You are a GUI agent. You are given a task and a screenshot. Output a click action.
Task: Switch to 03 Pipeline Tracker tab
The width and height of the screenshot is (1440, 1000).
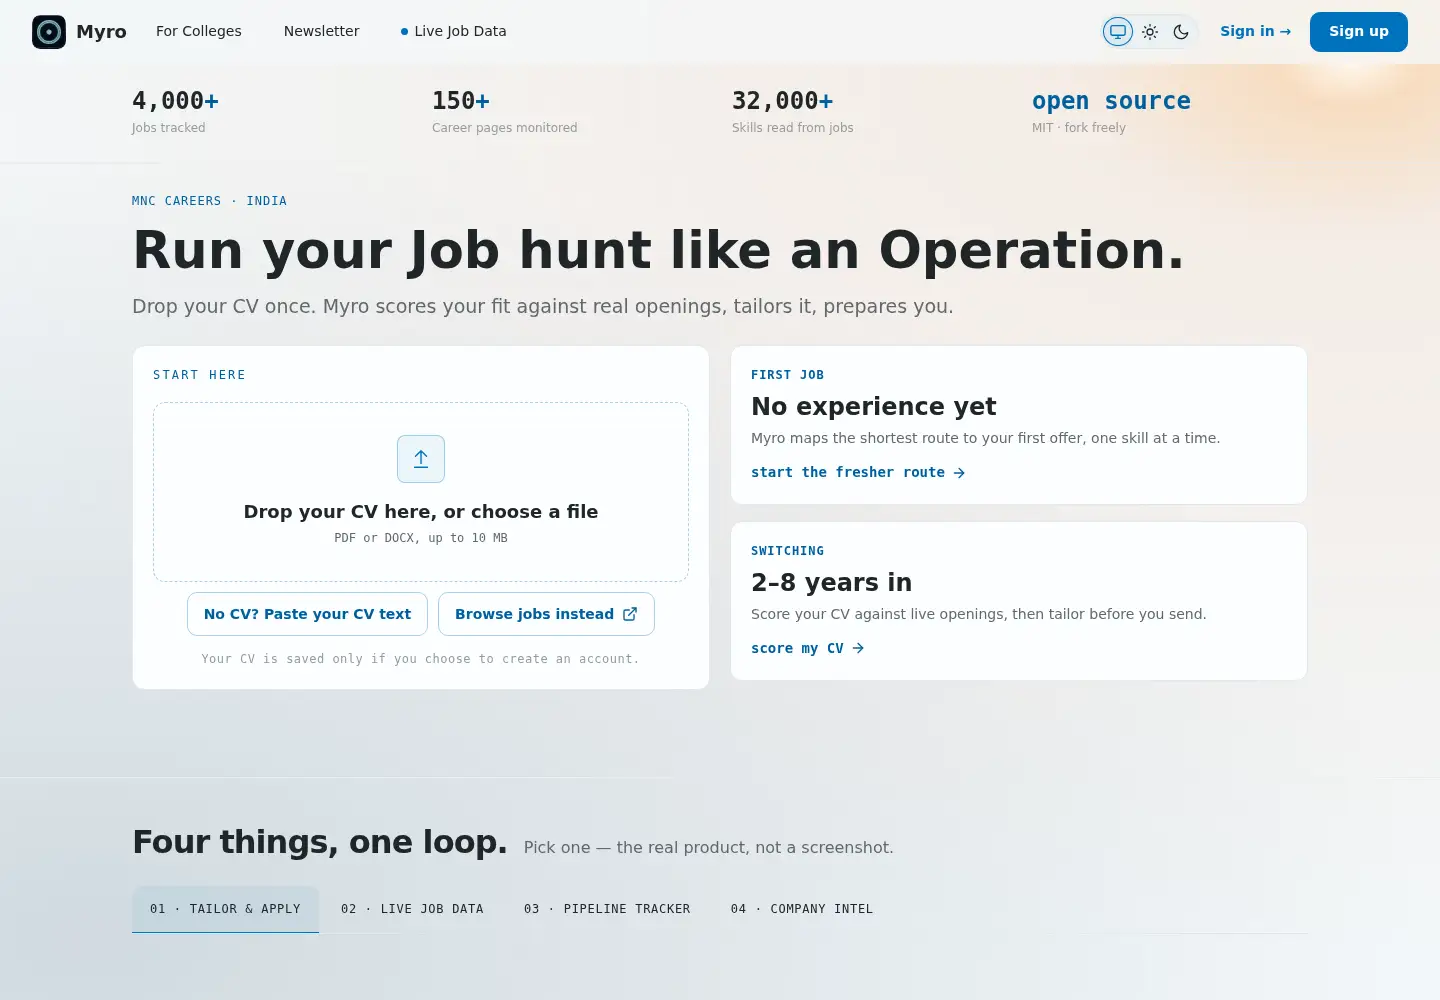pyautogui.click(x=607, y=909)
